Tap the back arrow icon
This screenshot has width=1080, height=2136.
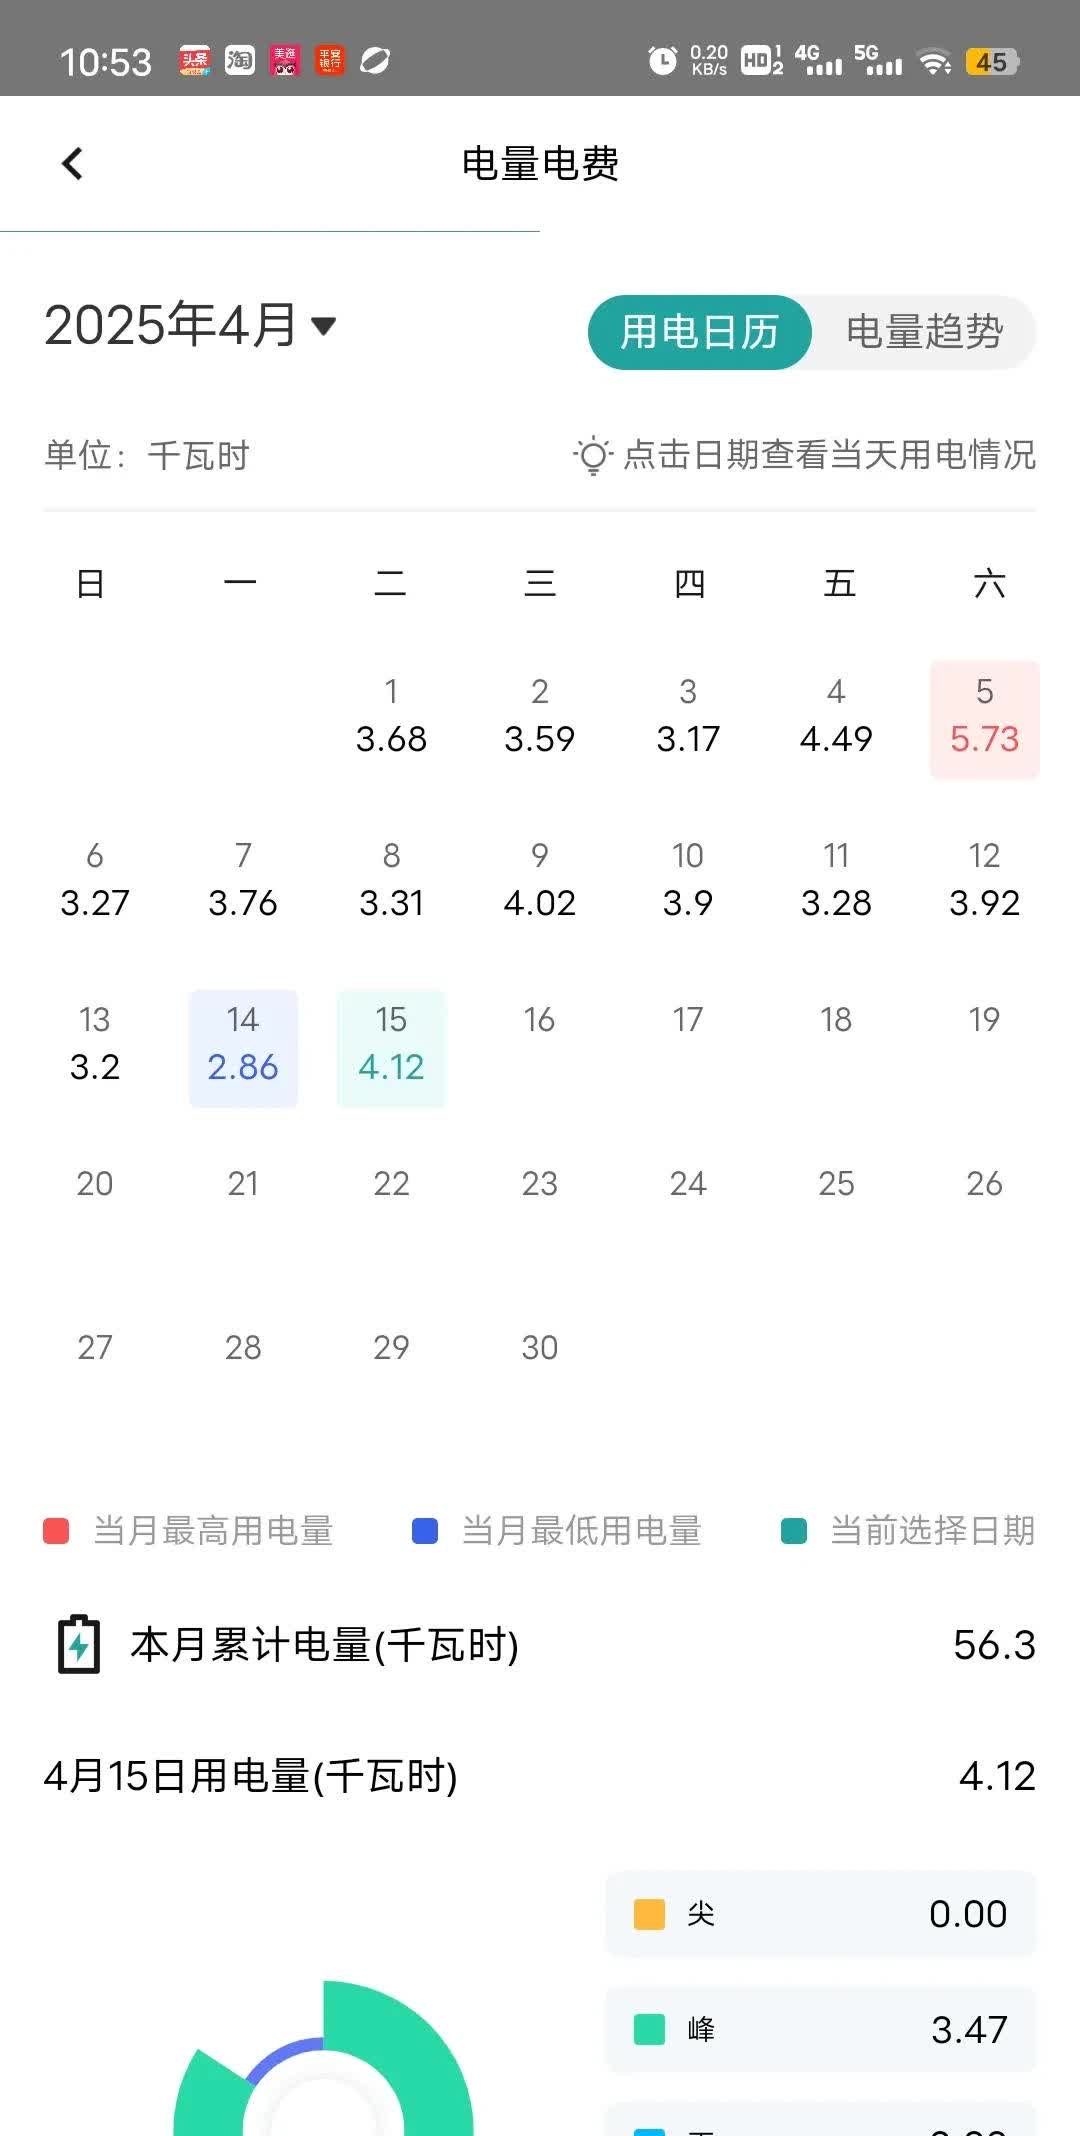[72, 163]
